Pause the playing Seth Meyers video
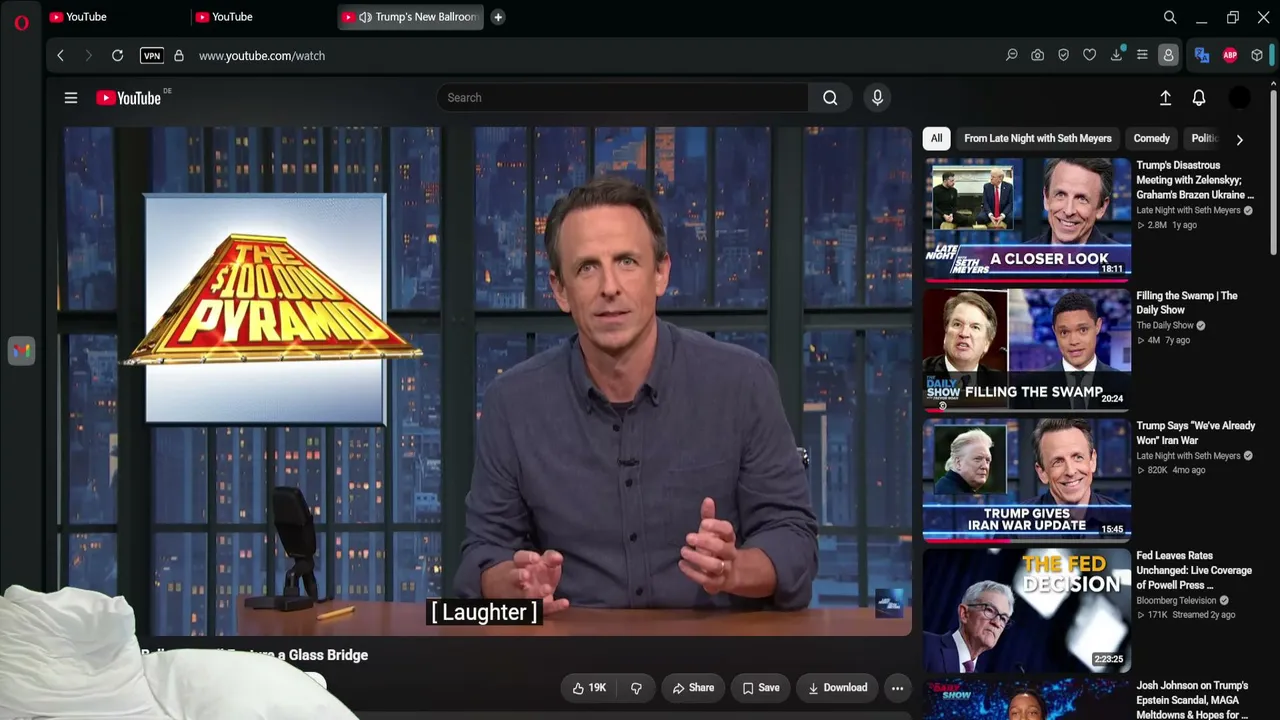Screen dimensions: 1280x720 [487, 381]
